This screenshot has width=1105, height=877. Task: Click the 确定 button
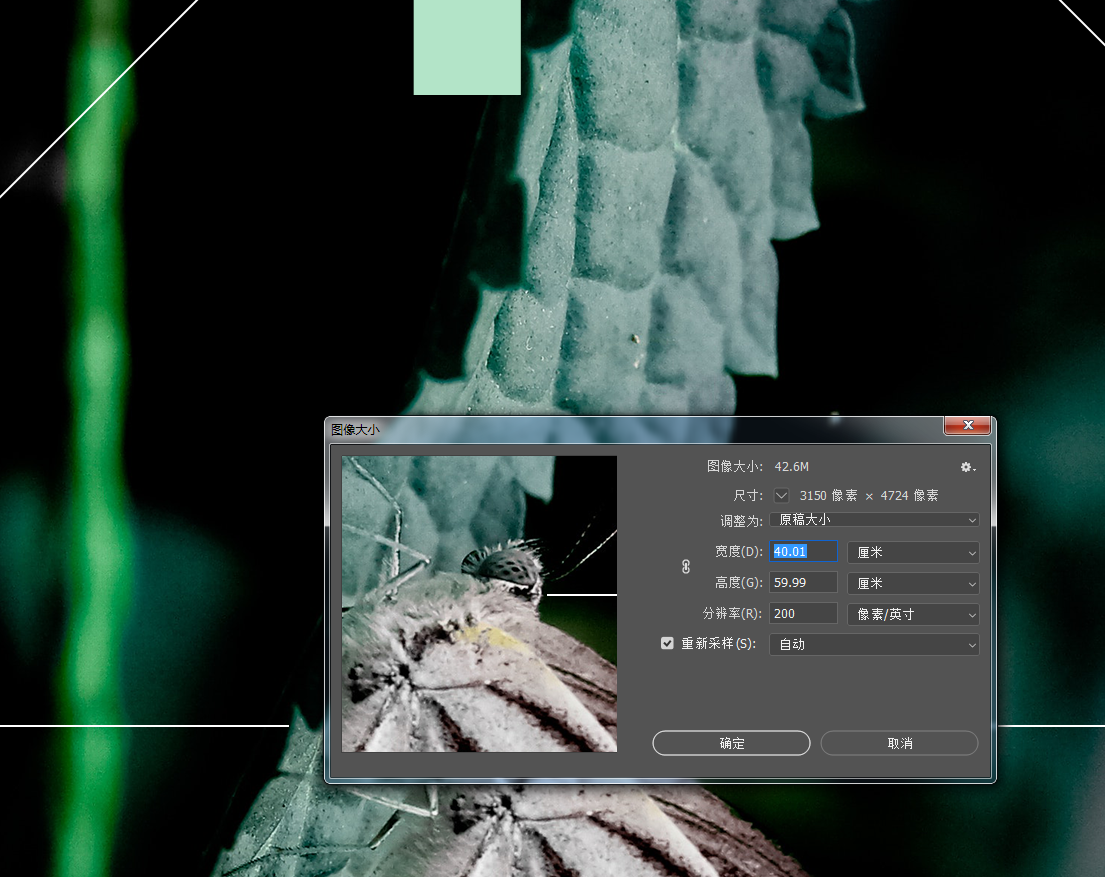[731, 743]
